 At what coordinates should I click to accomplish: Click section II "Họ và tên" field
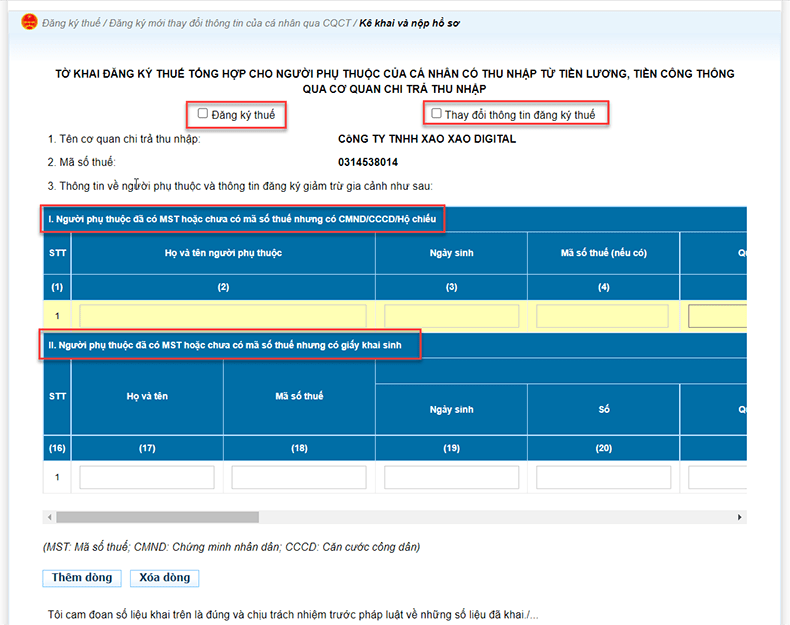[x=147, y=478]
